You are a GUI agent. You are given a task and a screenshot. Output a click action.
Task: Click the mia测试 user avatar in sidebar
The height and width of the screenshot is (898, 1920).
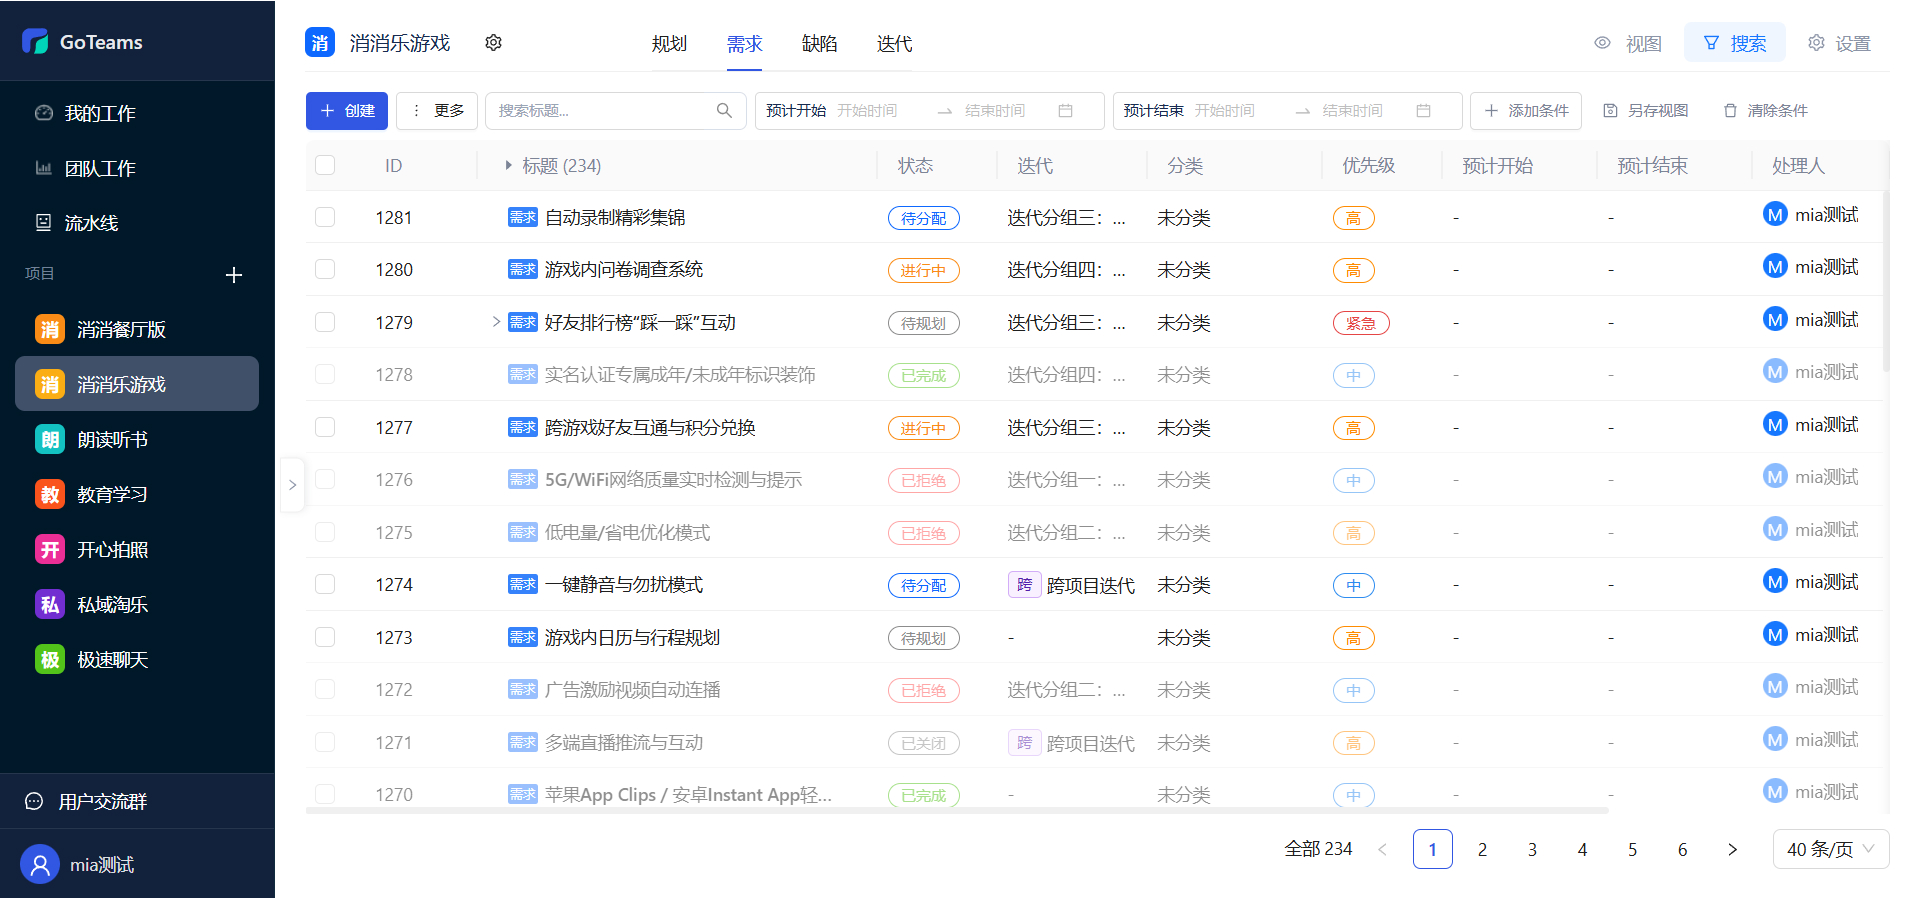(40, 865)
